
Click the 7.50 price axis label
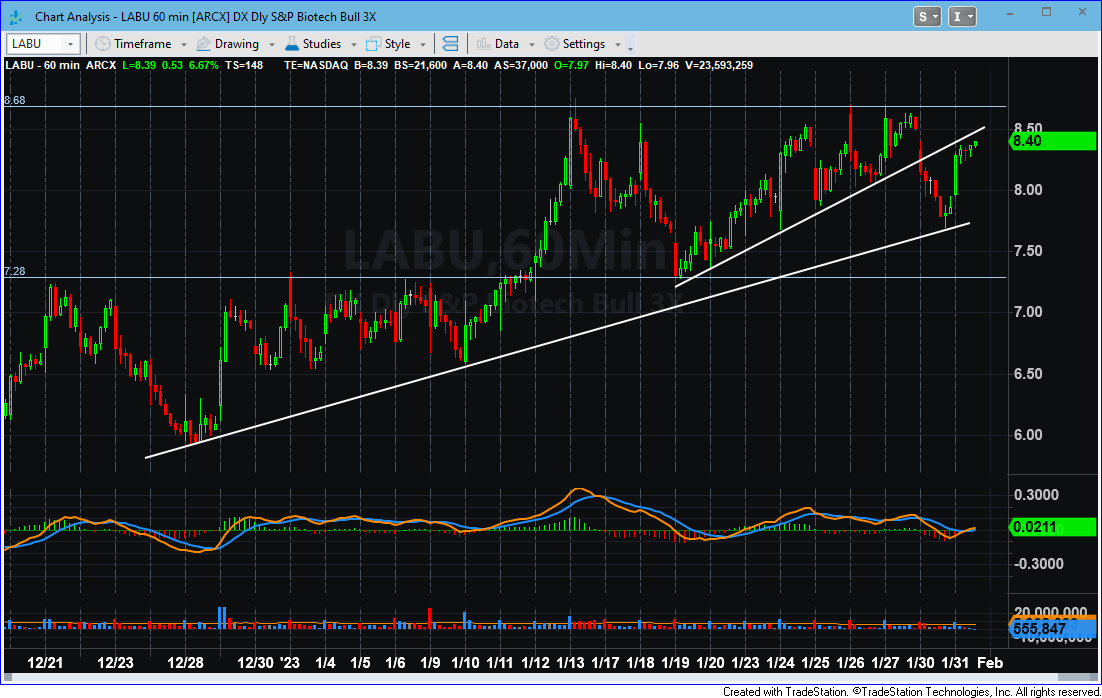pyautogui.click(x=1028, y=251)
